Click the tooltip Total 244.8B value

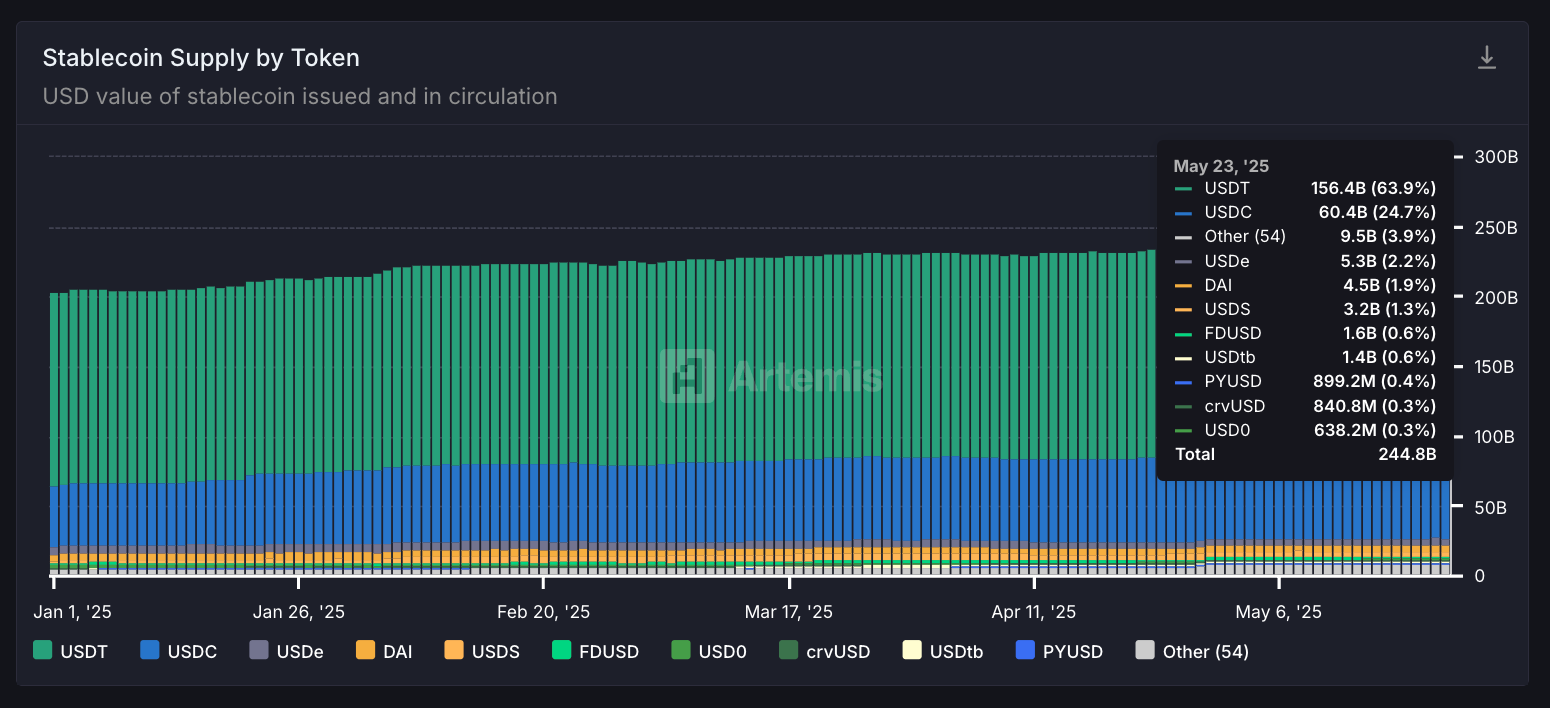[1406, 454]
